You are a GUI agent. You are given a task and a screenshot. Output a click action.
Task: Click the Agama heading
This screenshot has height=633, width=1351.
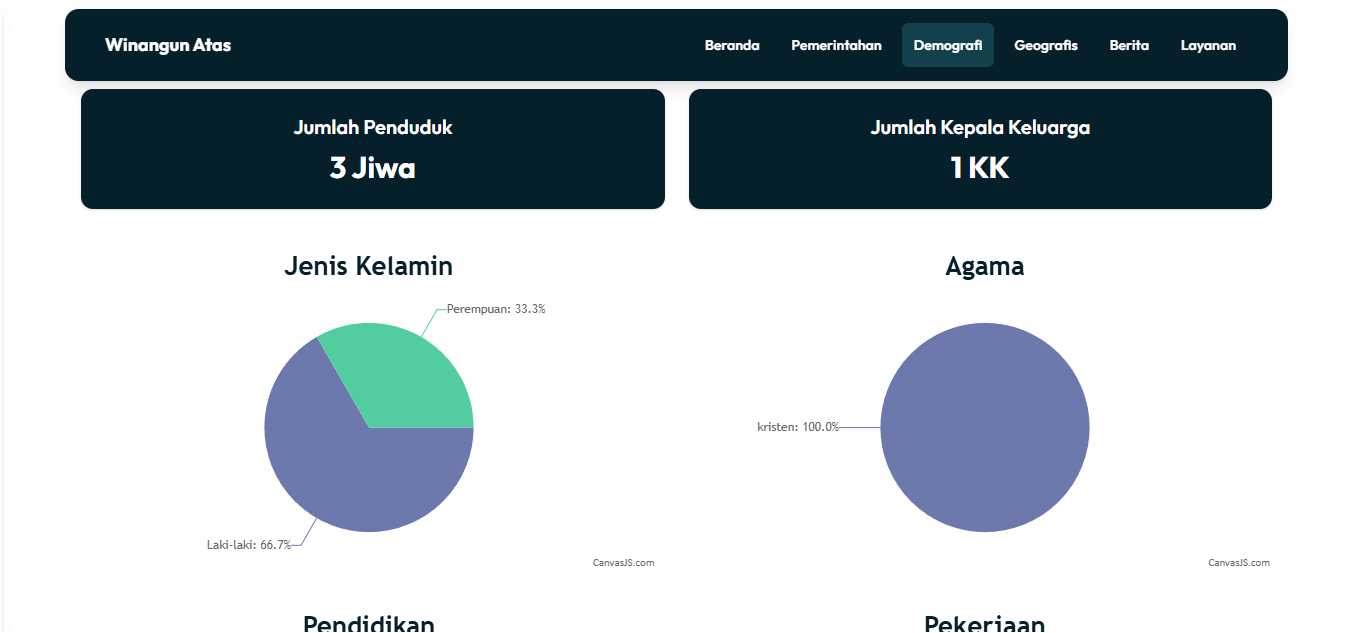pos(985,266)
